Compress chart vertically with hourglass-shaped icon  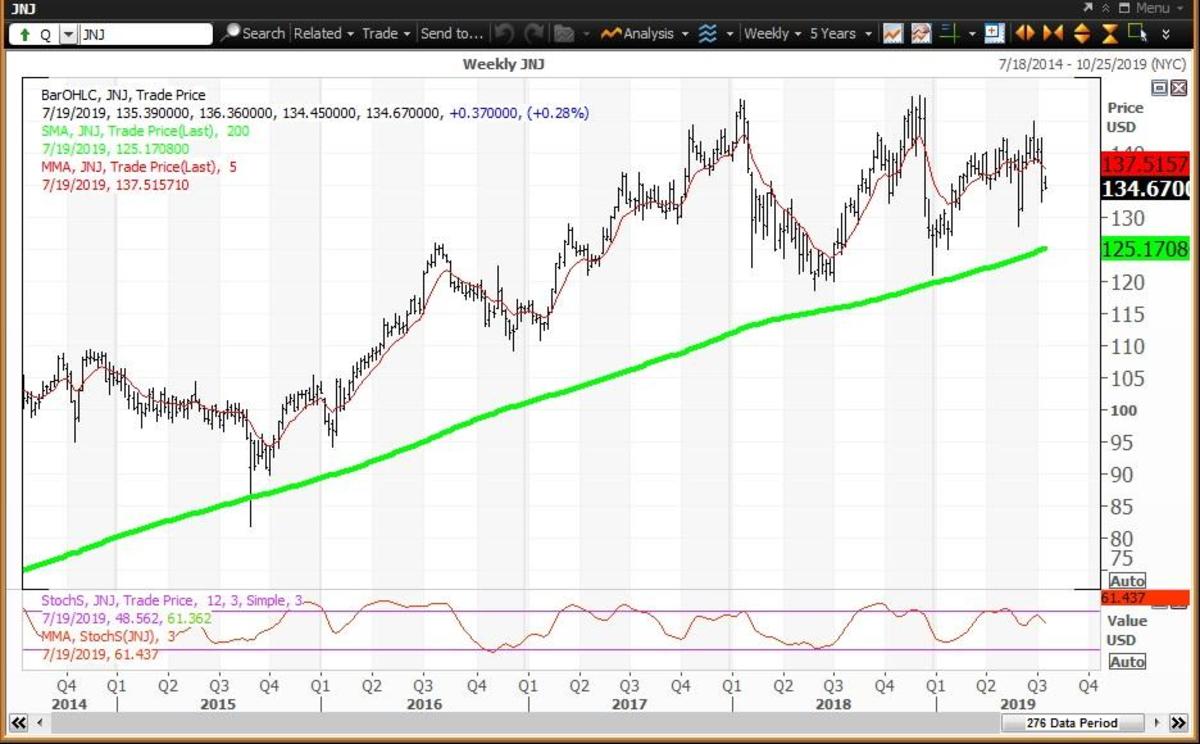(1109, 33)
